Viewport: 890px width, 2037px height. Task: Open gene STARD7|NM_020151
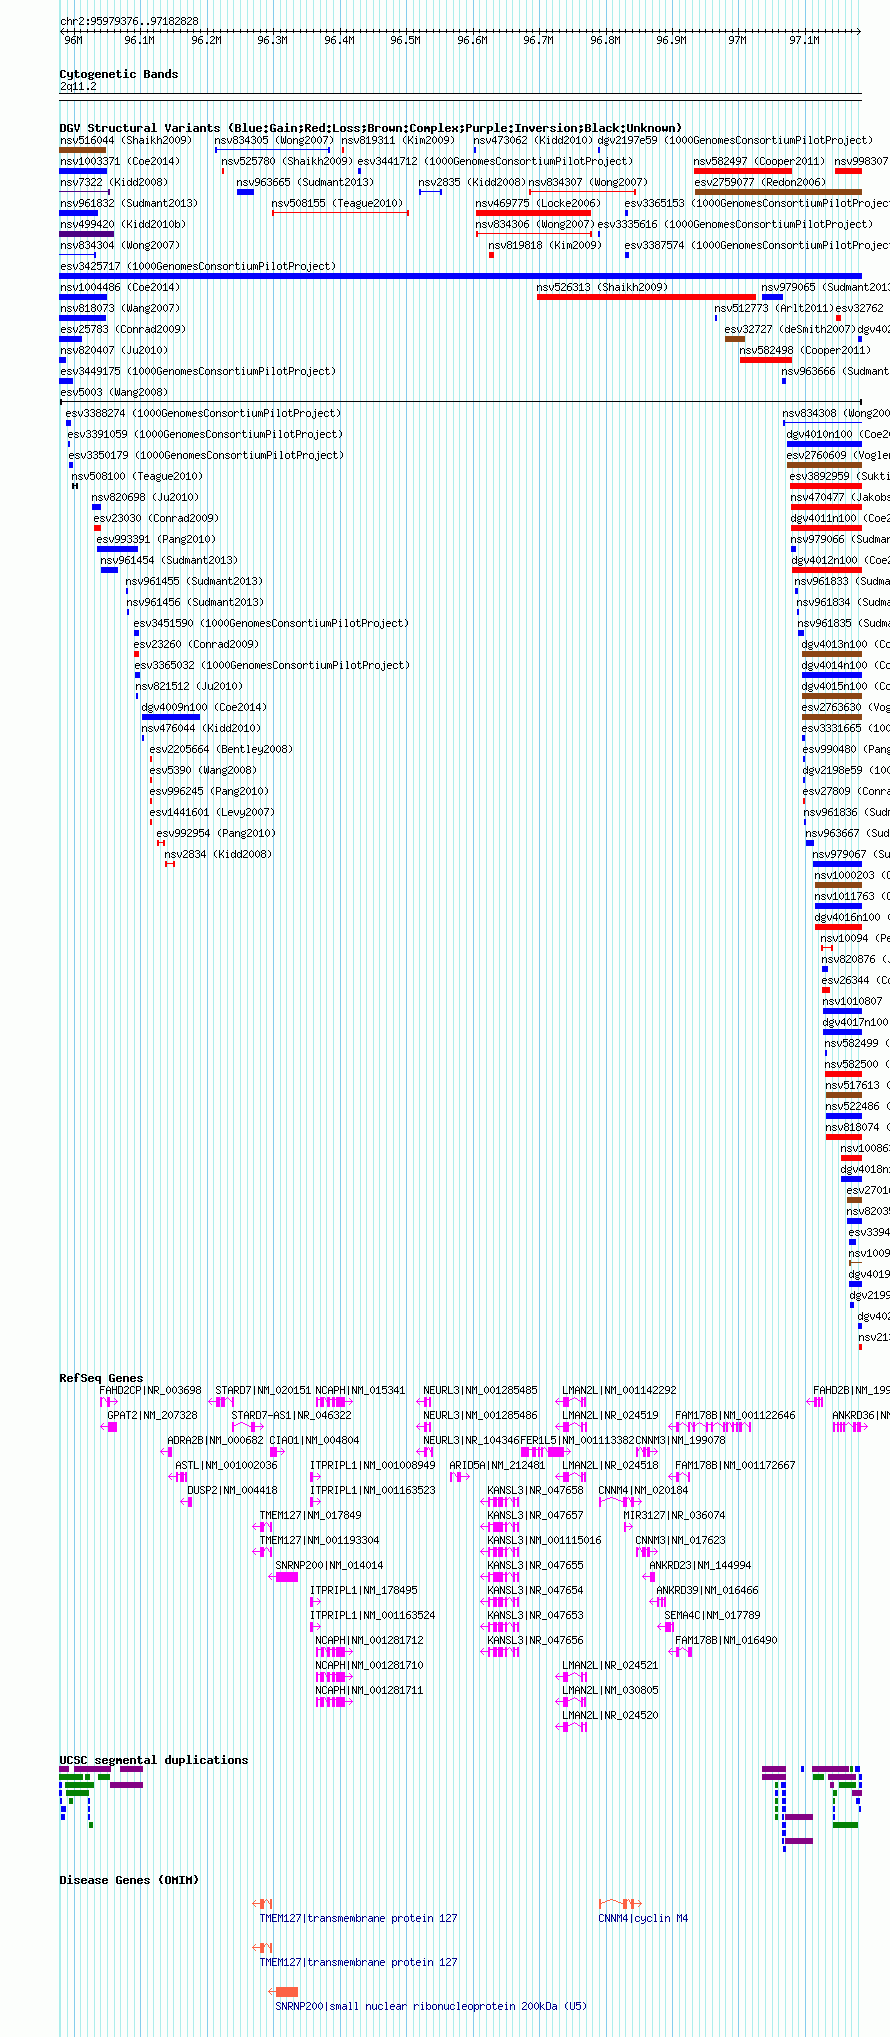pos(263,1390)
